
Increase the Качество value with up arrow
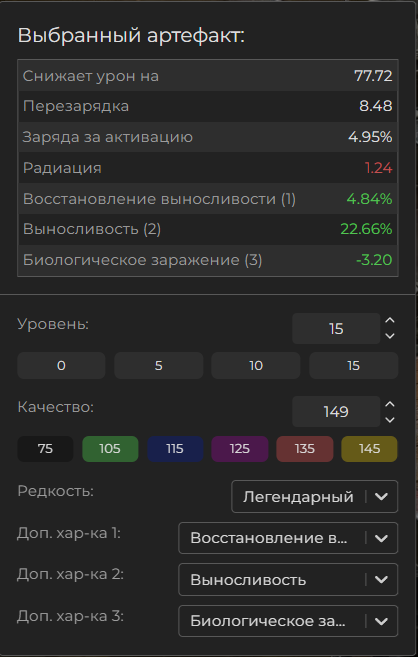click(390, 404)
